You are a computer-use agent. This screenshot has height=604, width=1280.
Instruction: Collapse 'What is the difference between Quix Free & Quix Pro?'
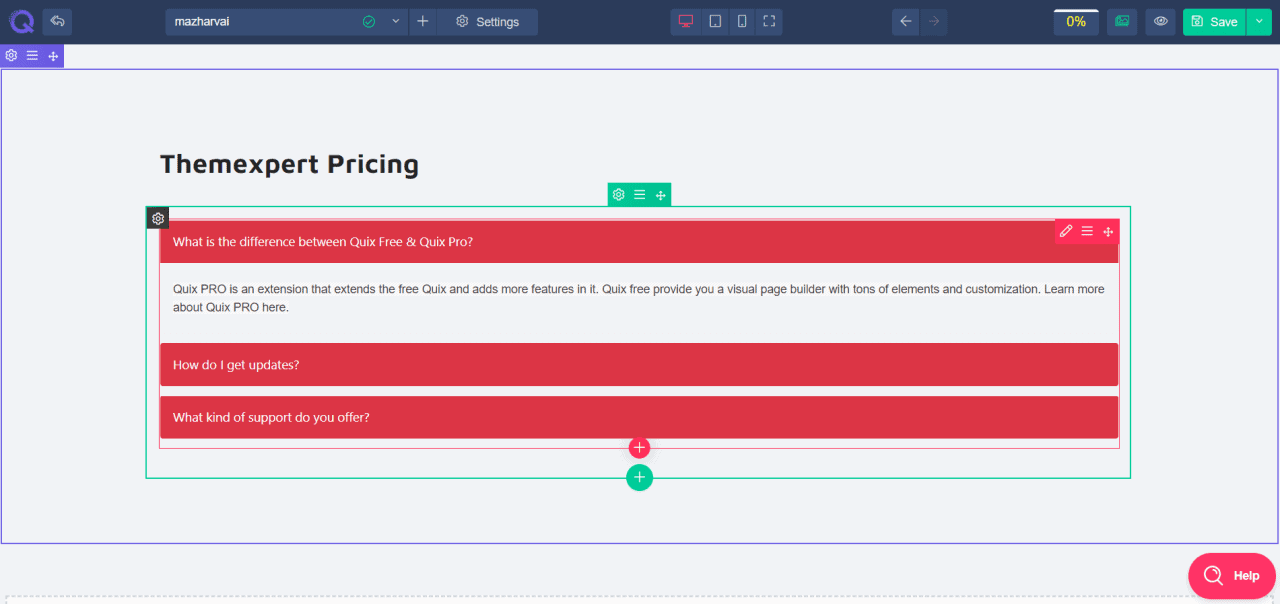click(x=639, y=242)
